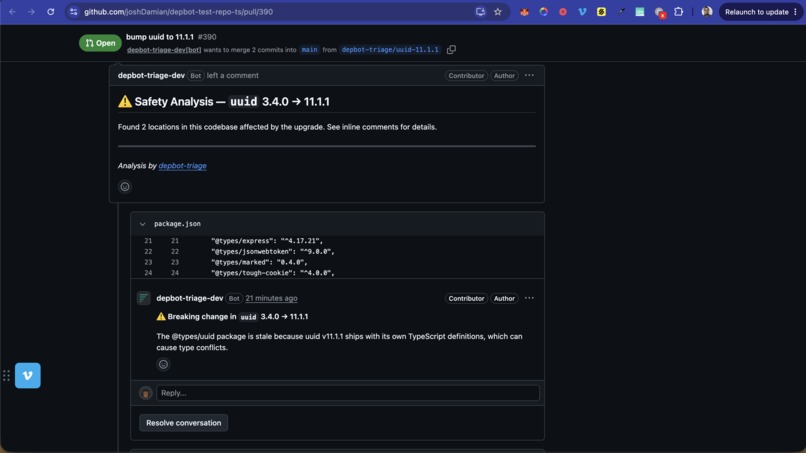This screenshot has width=806, height=453.
Task: Click the Author badge on the Safety Analysis comment
Action: tap(504, 76)
